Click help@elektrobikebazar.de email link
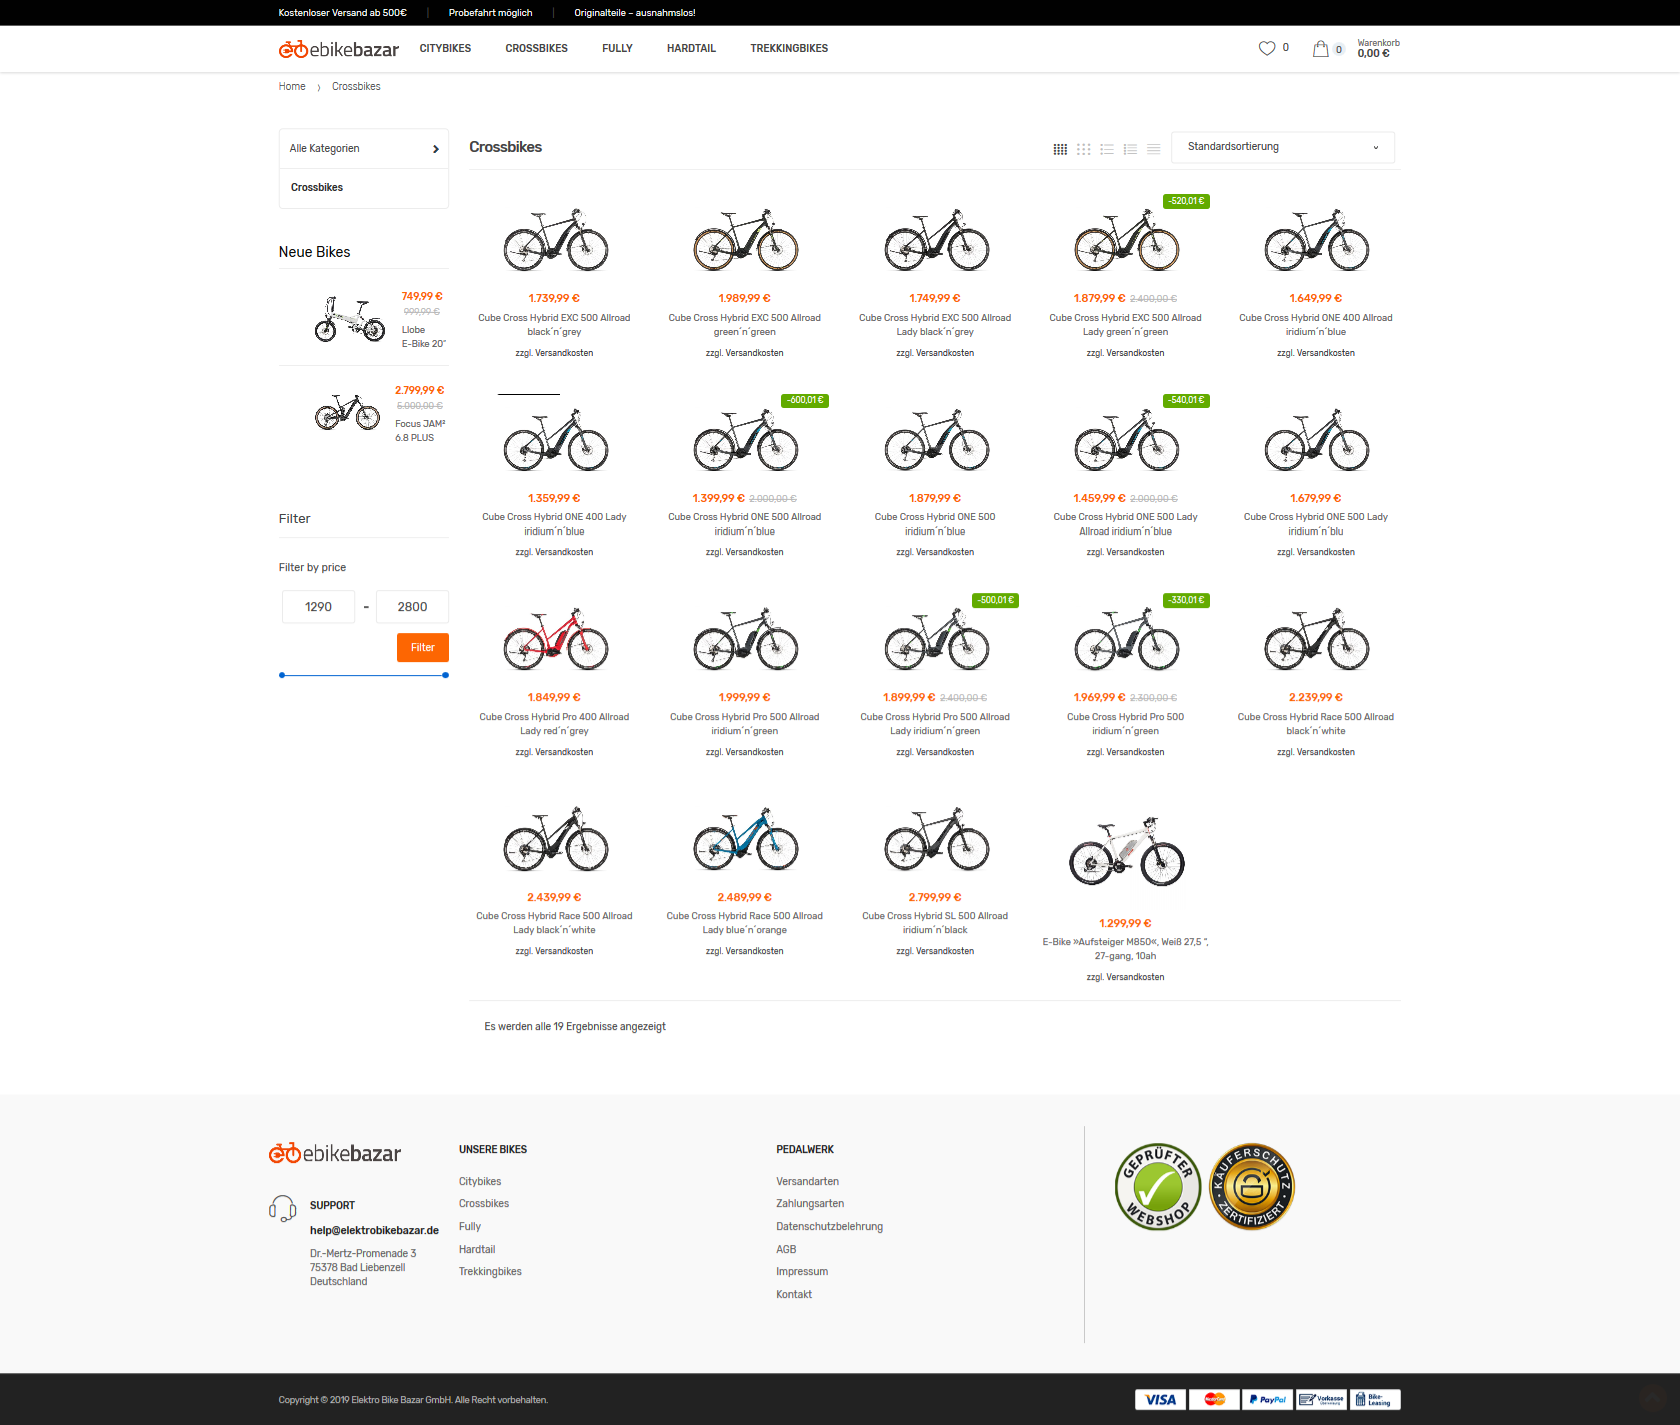This screenshot has height=1425, width=1680. click(374, 1231)
